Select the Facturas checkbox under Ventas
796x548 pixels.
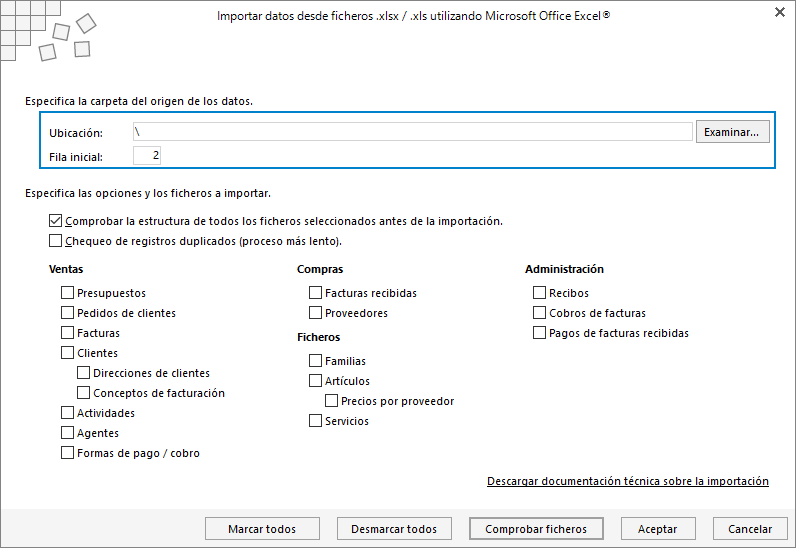67,333
